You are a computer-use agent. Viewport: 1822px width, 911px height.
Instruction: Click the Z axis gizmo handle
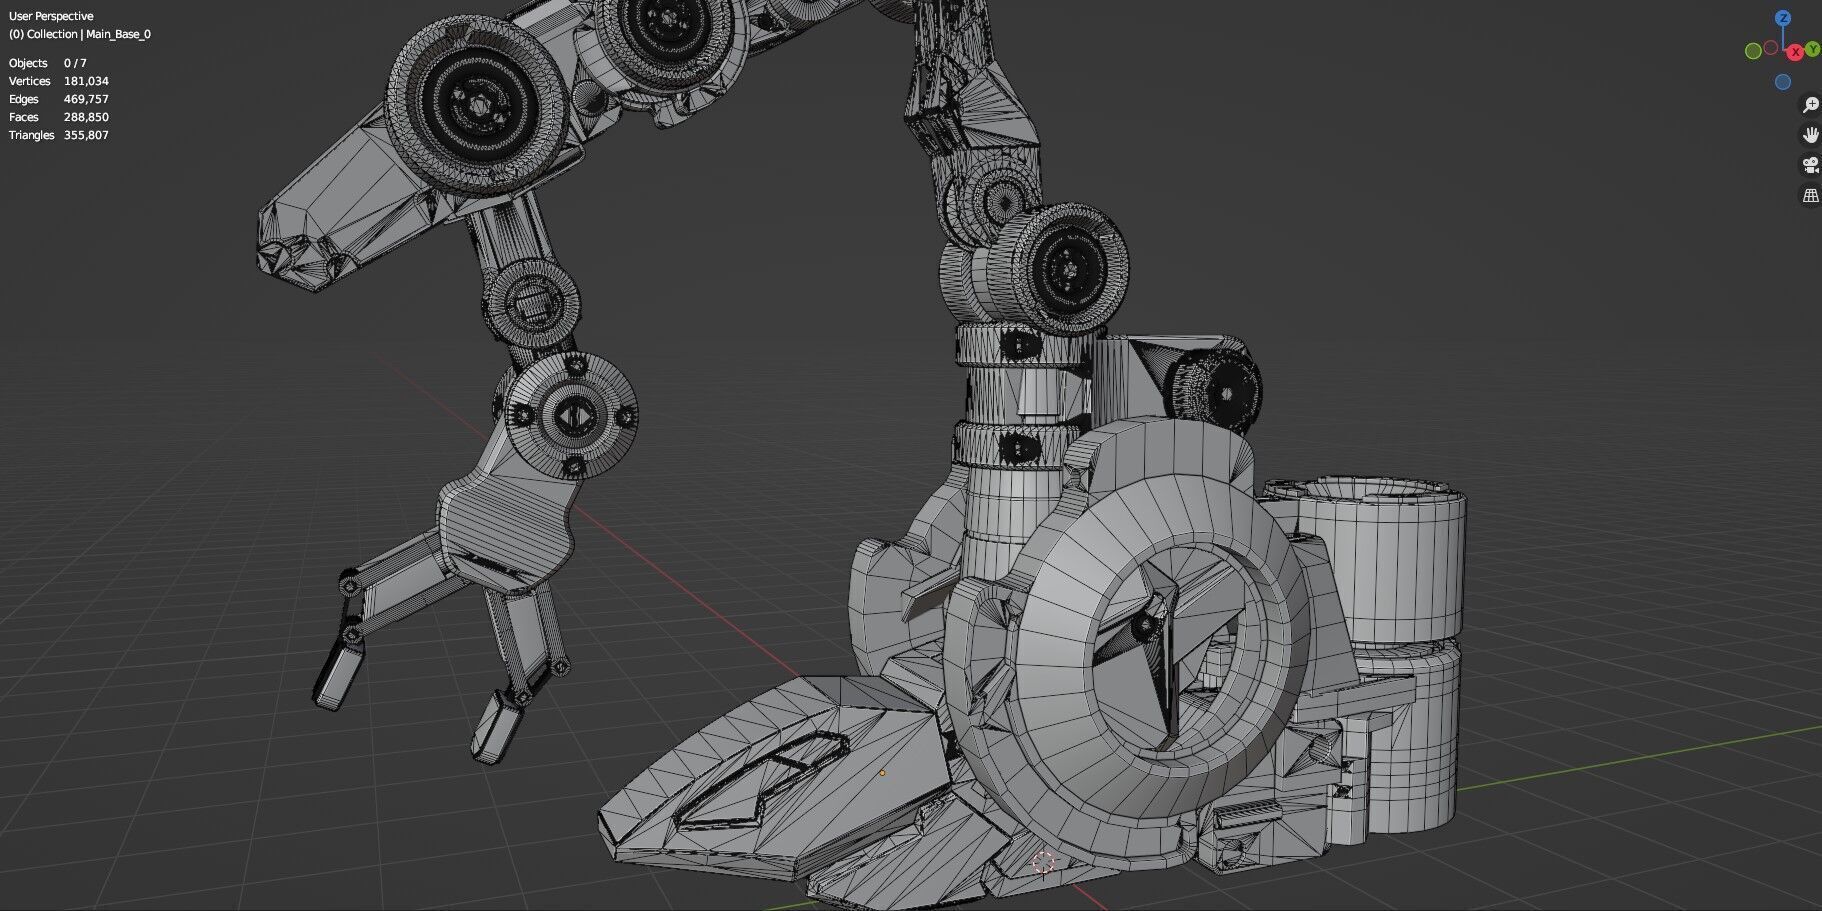tap(1783, 18)
